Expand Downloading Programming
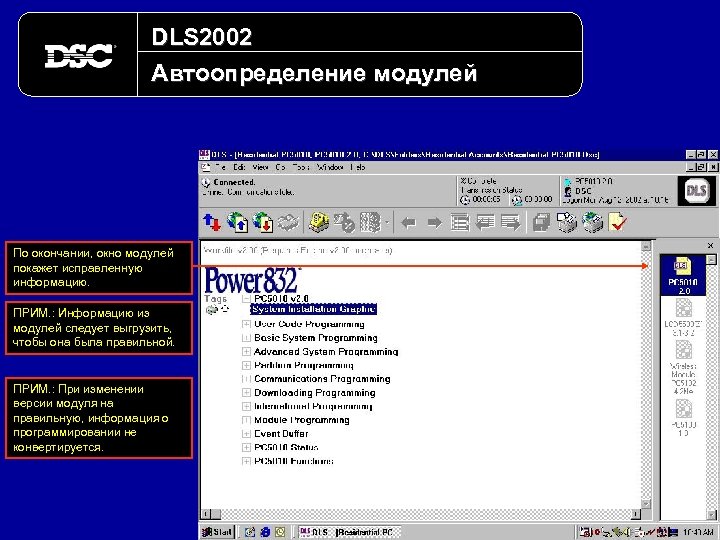Screen dimensions: 720x540 (x=246, y=393)
